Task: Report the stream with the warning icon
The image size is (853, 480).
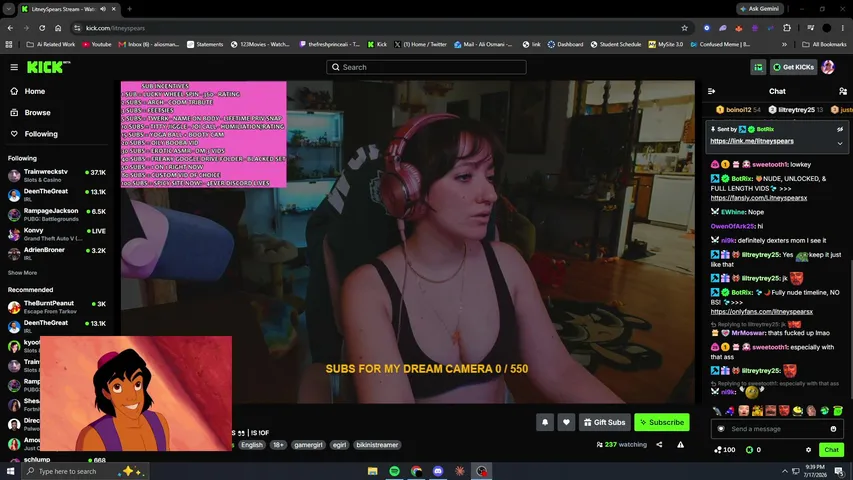Action: click(x=681, y=445)
